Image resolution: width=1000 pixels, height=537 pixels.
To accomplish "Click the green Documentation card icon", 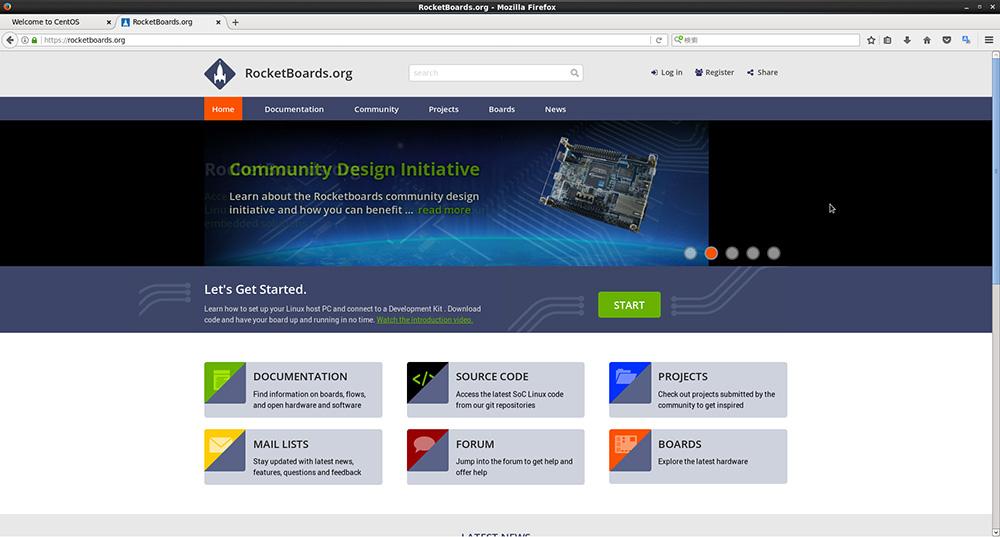I will point(224,383).
